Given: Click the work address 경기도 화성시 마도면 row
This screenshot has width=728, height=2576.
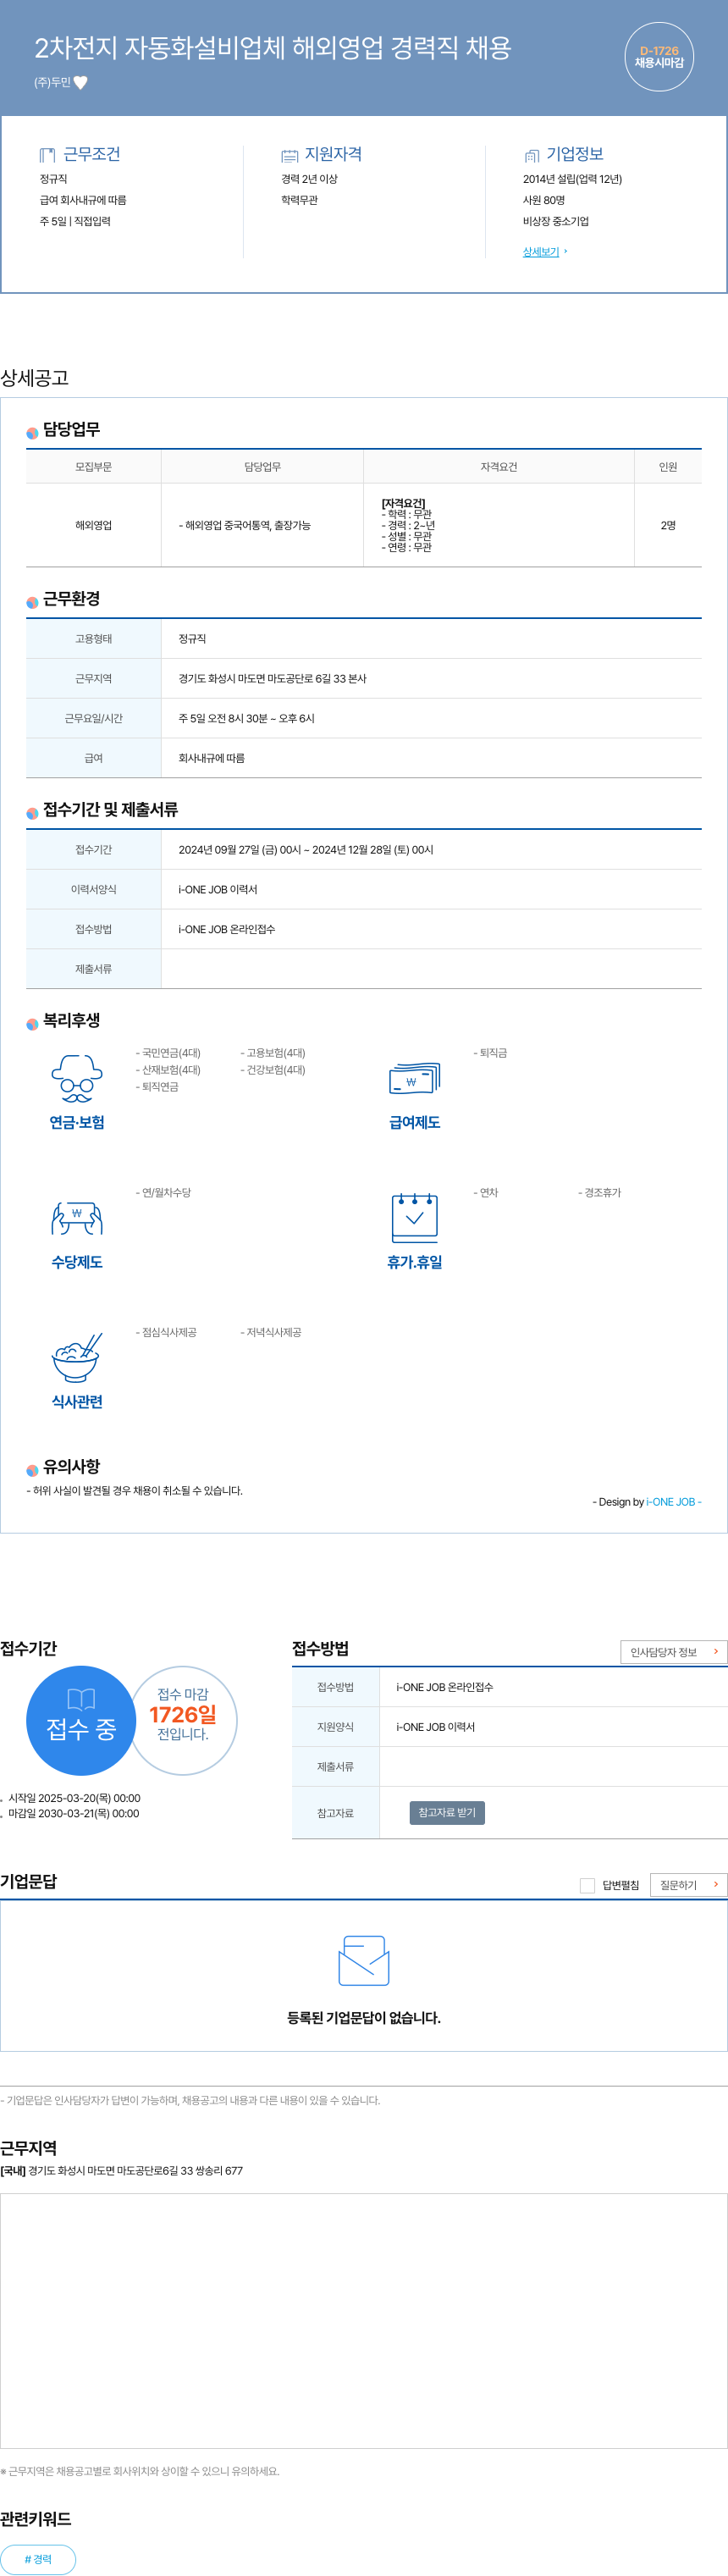Looking at the screenshot, I should point(364,678).
